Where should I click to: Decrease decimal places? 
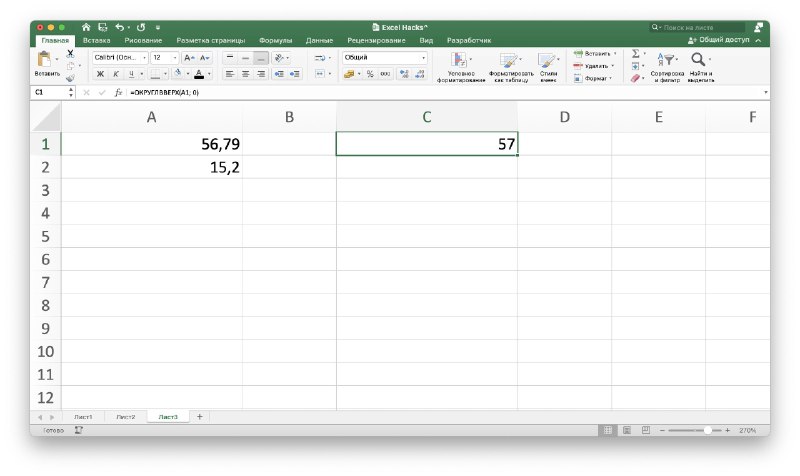tap(420, 74)
